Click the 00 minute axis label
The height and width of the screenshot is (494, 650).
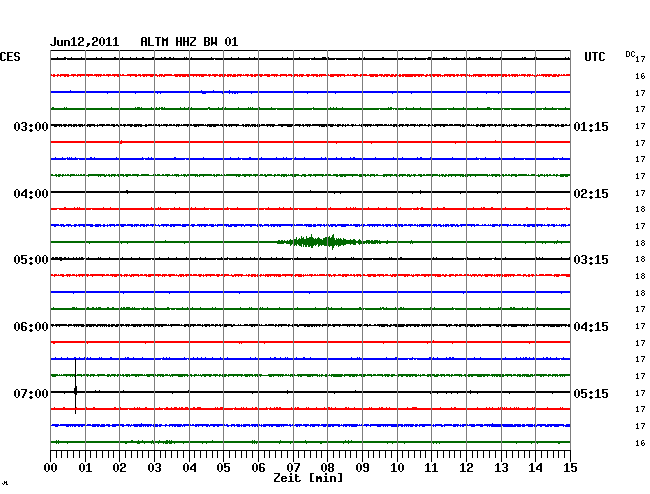[51, 468]
